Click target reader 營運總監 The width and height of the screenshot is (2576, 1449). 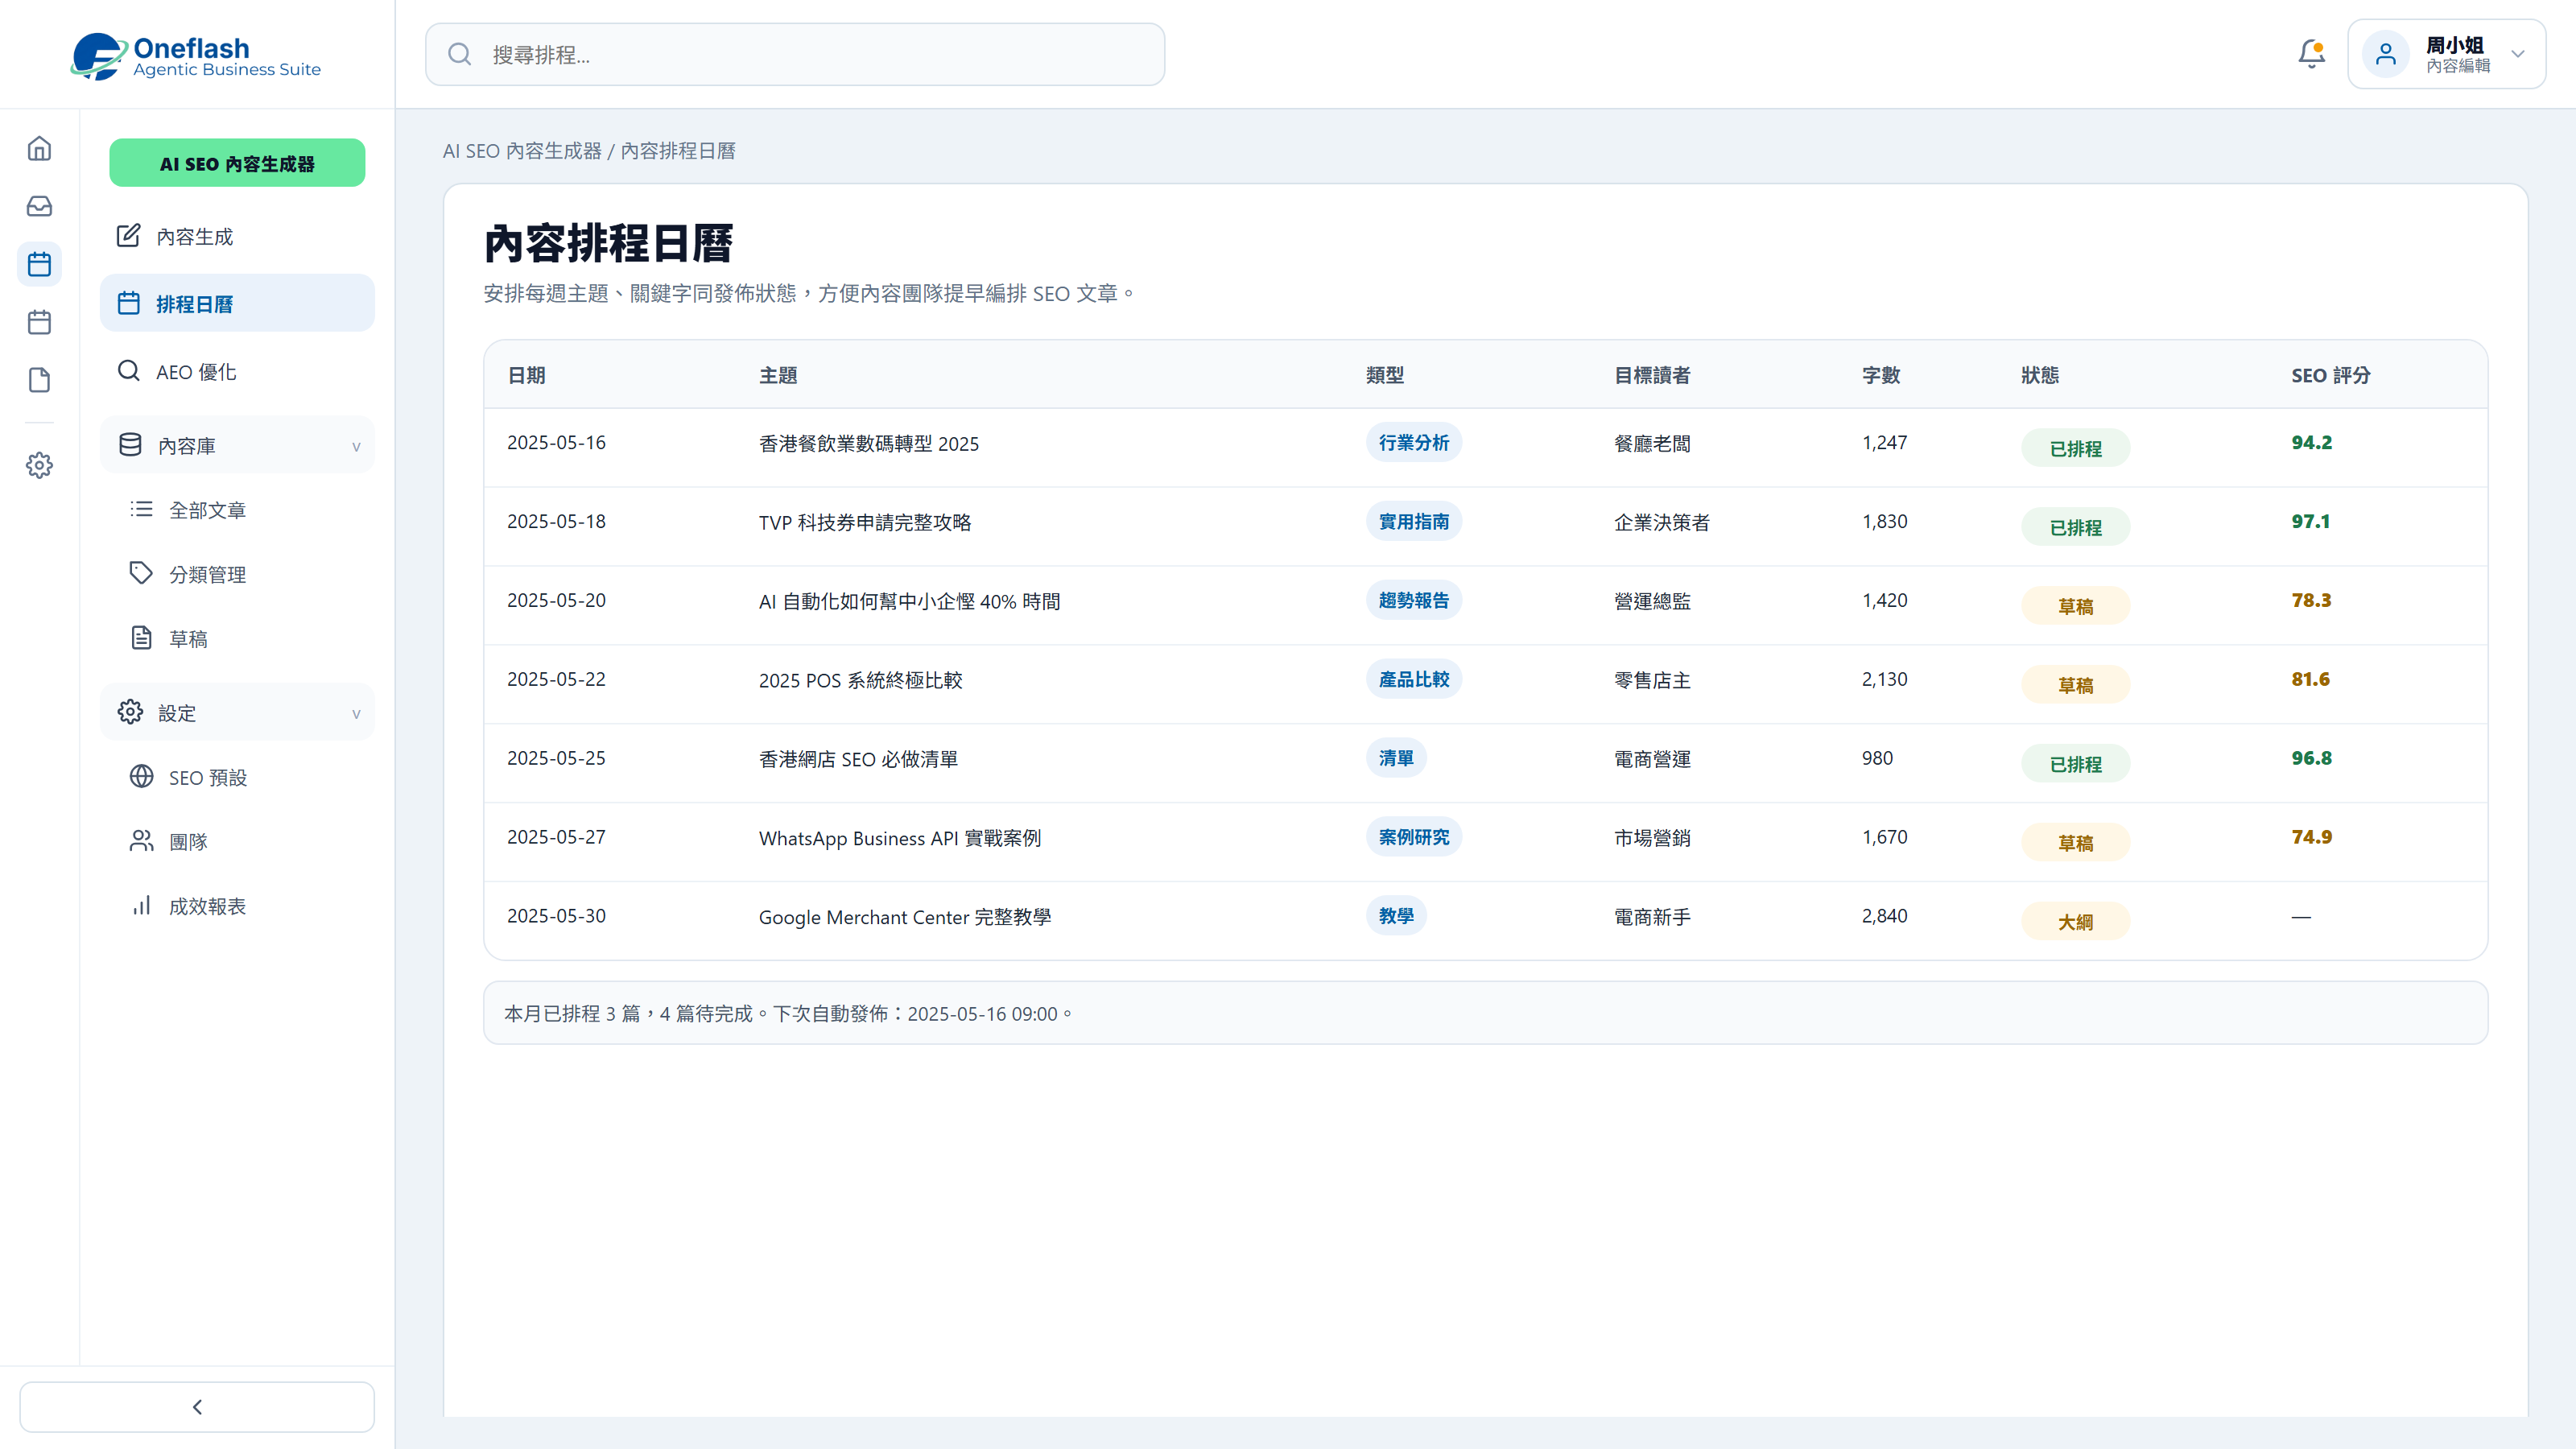point(1652,601)
